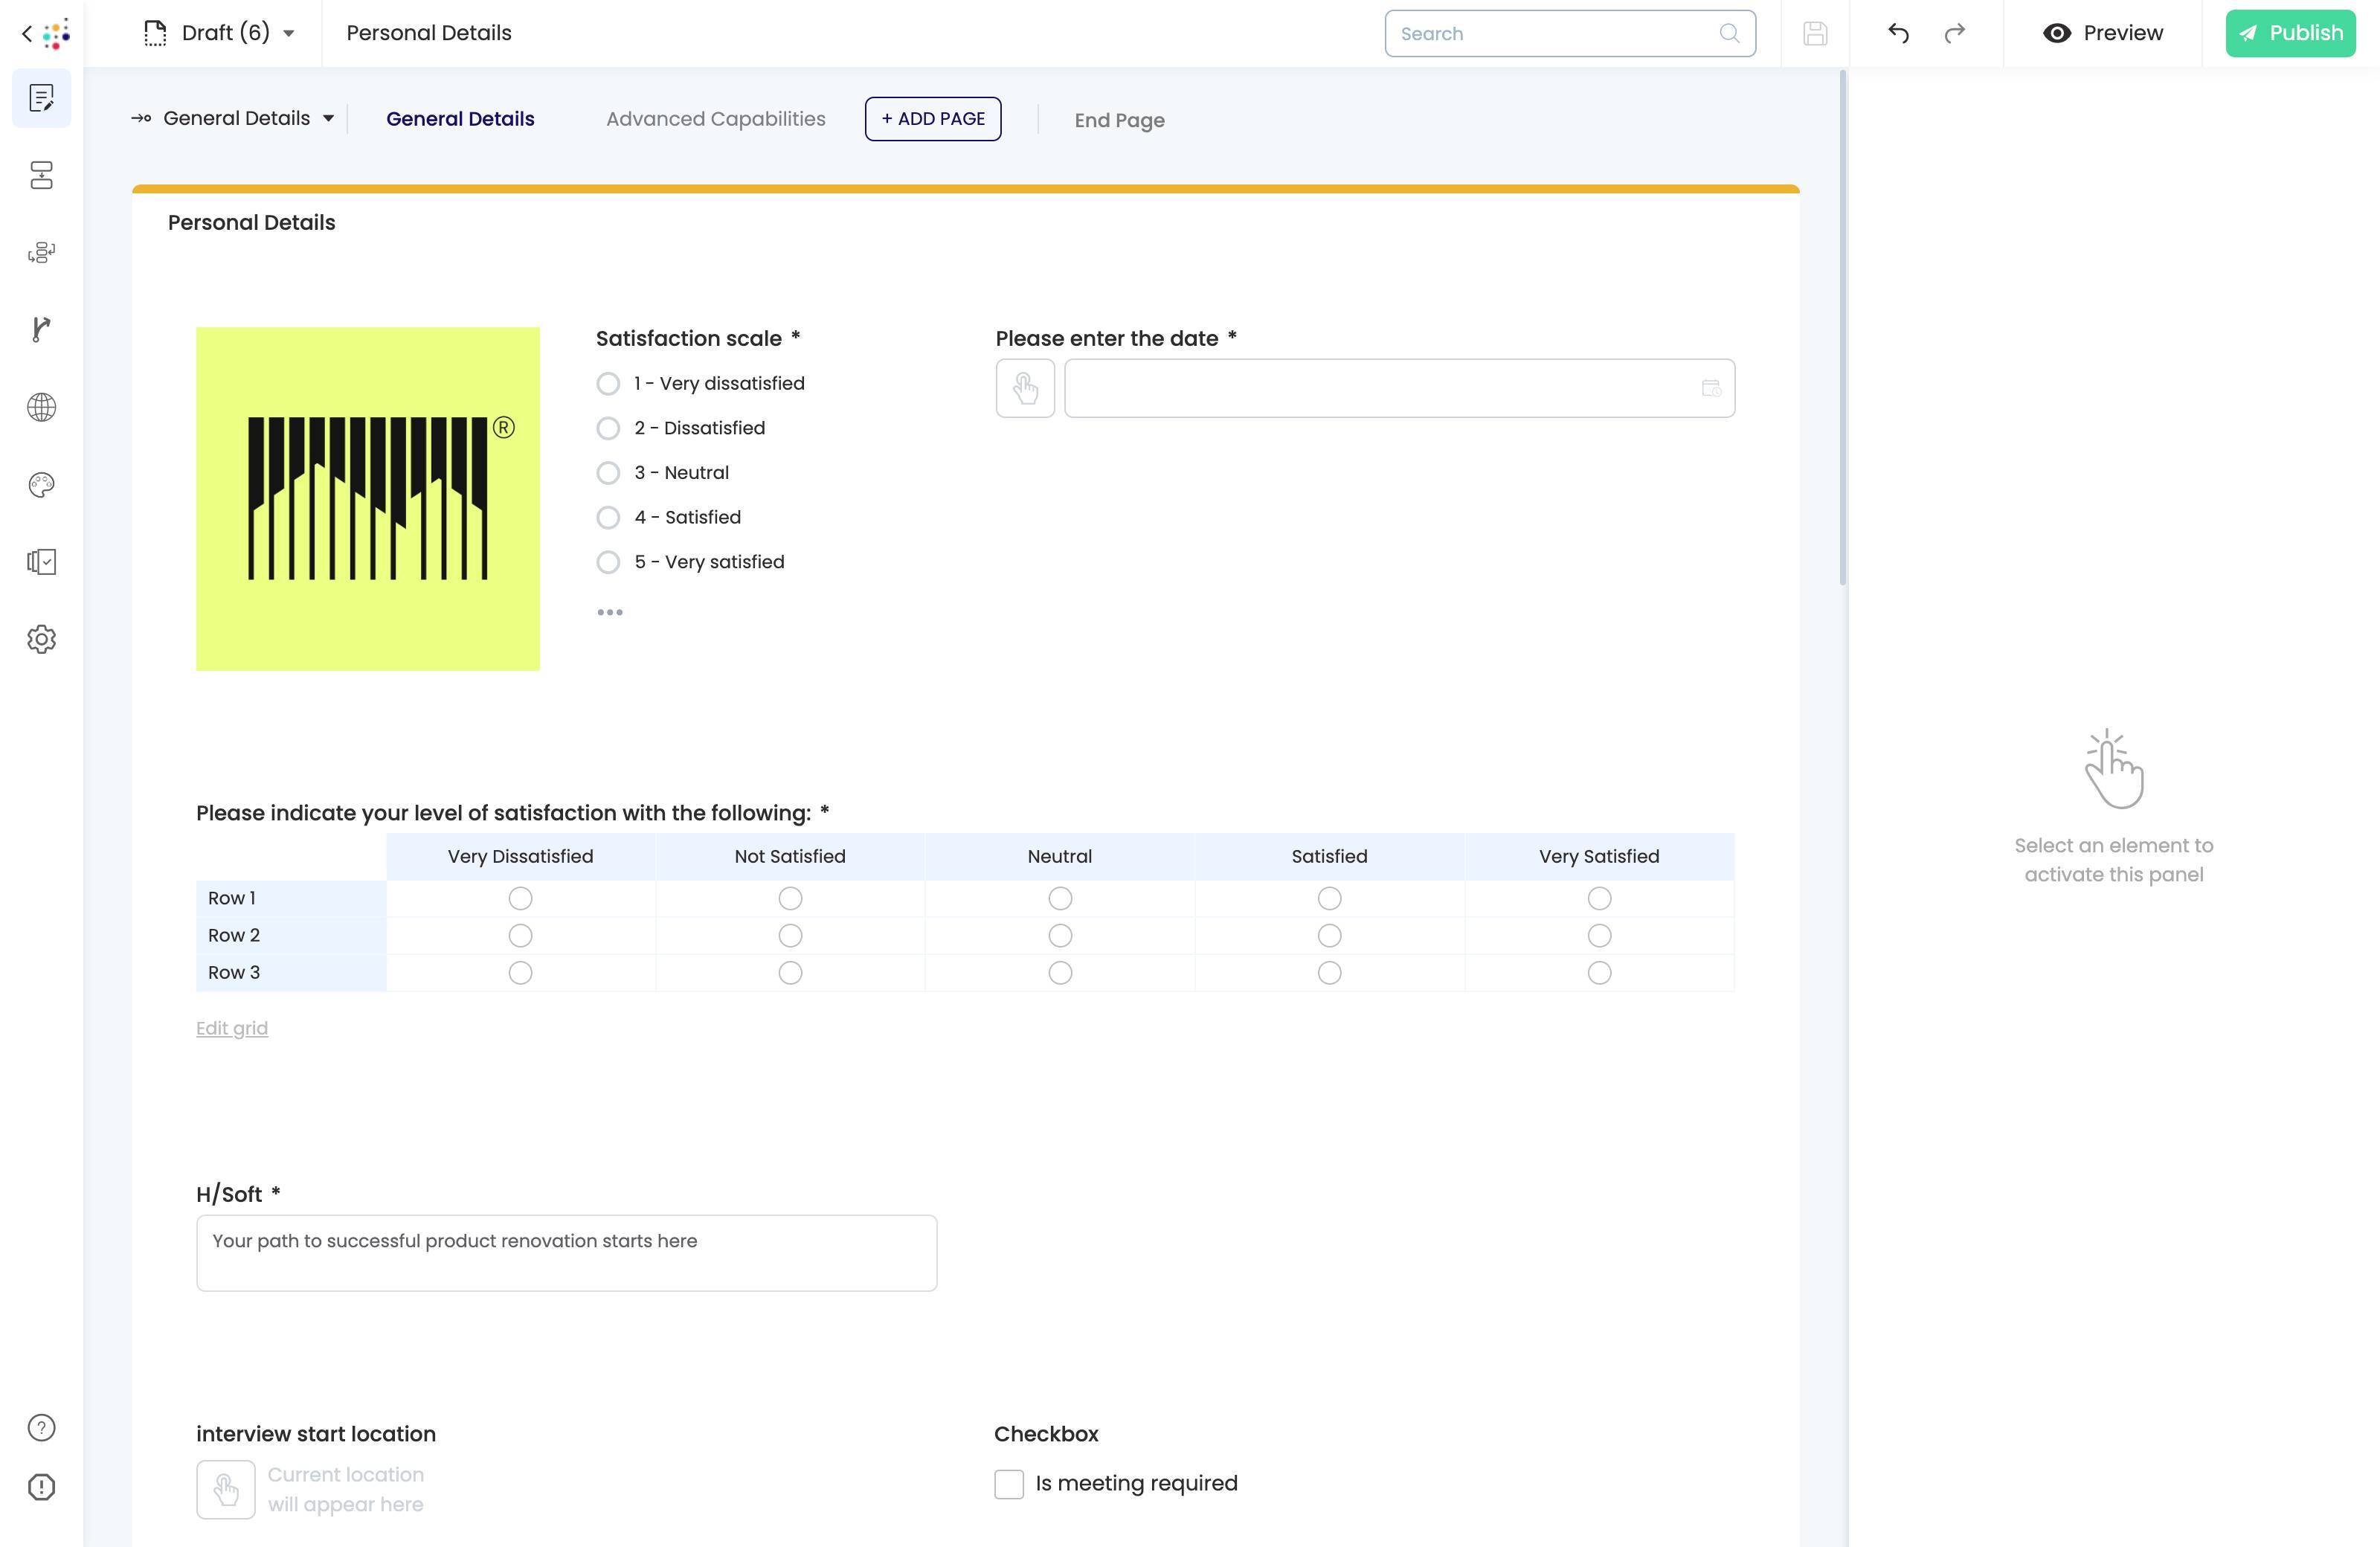Click the three dots under Satisfaction scale

point(610,612)
